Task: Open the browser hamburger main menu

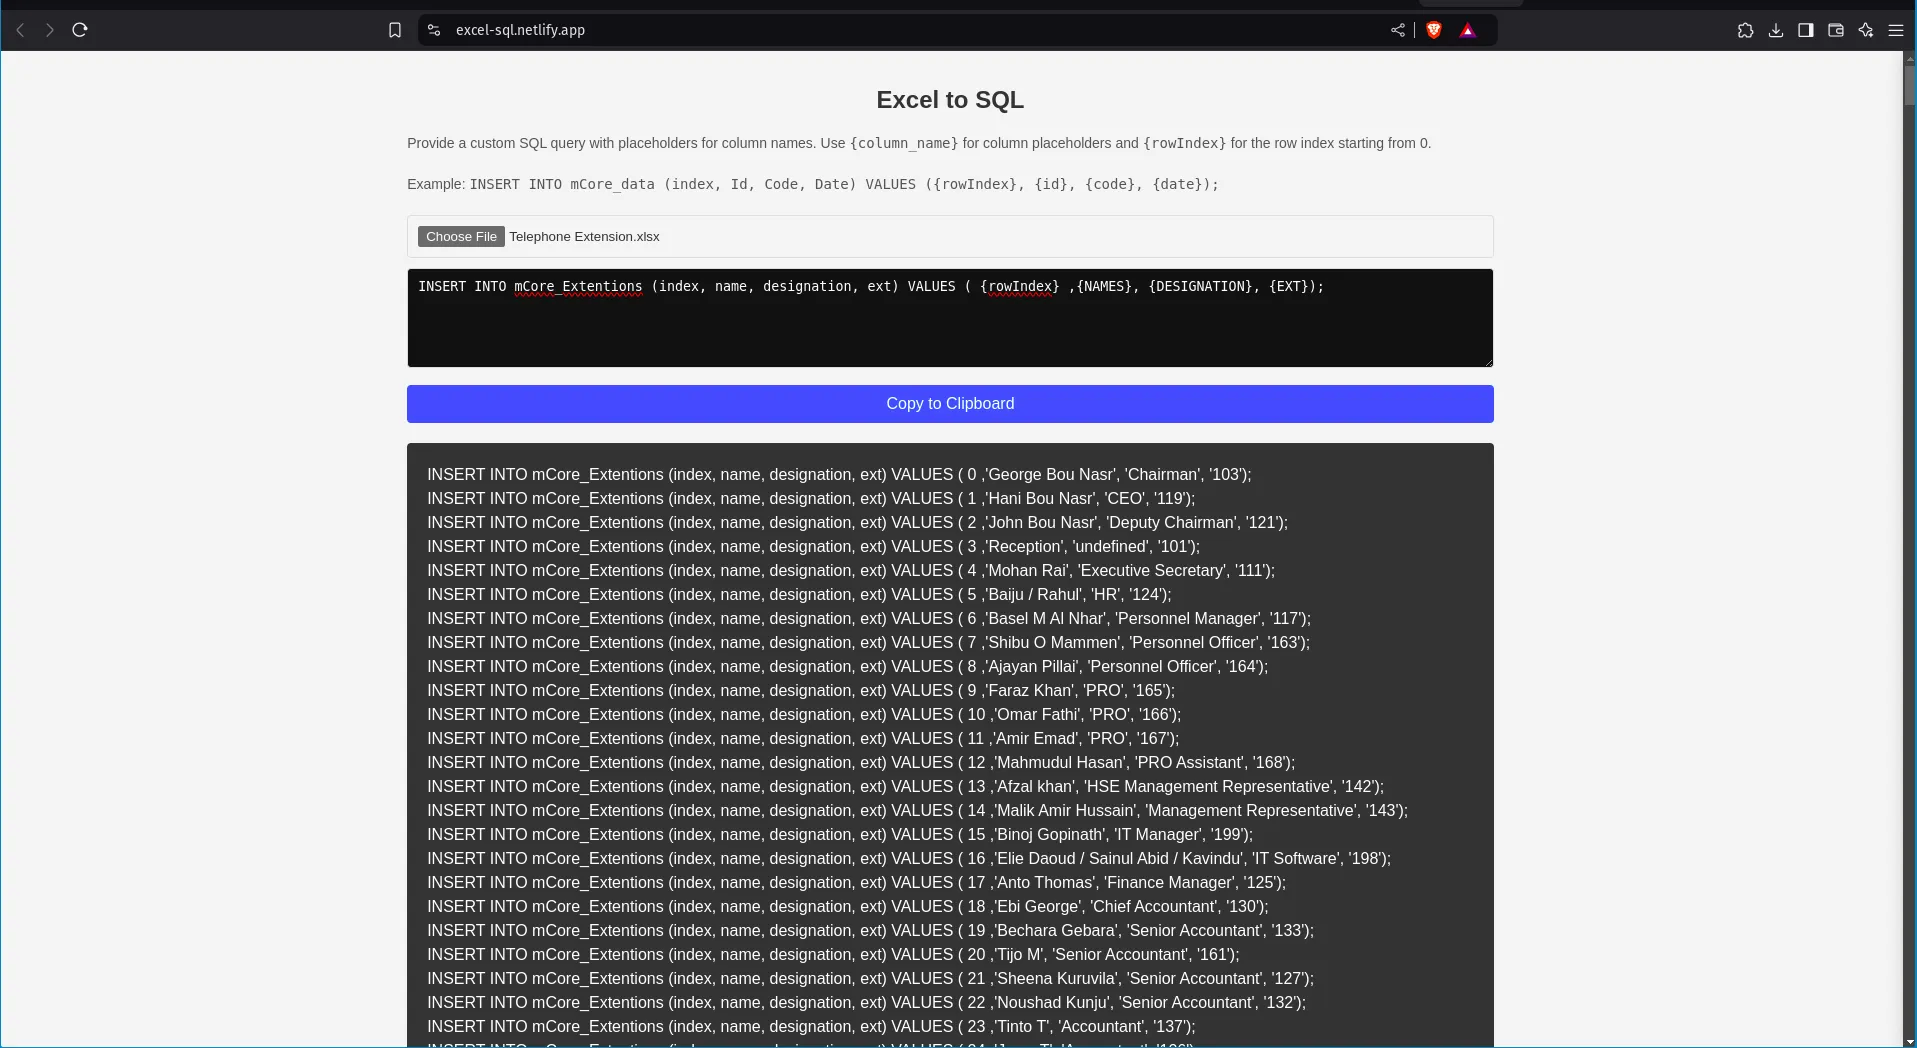Action: (1895, 30)
